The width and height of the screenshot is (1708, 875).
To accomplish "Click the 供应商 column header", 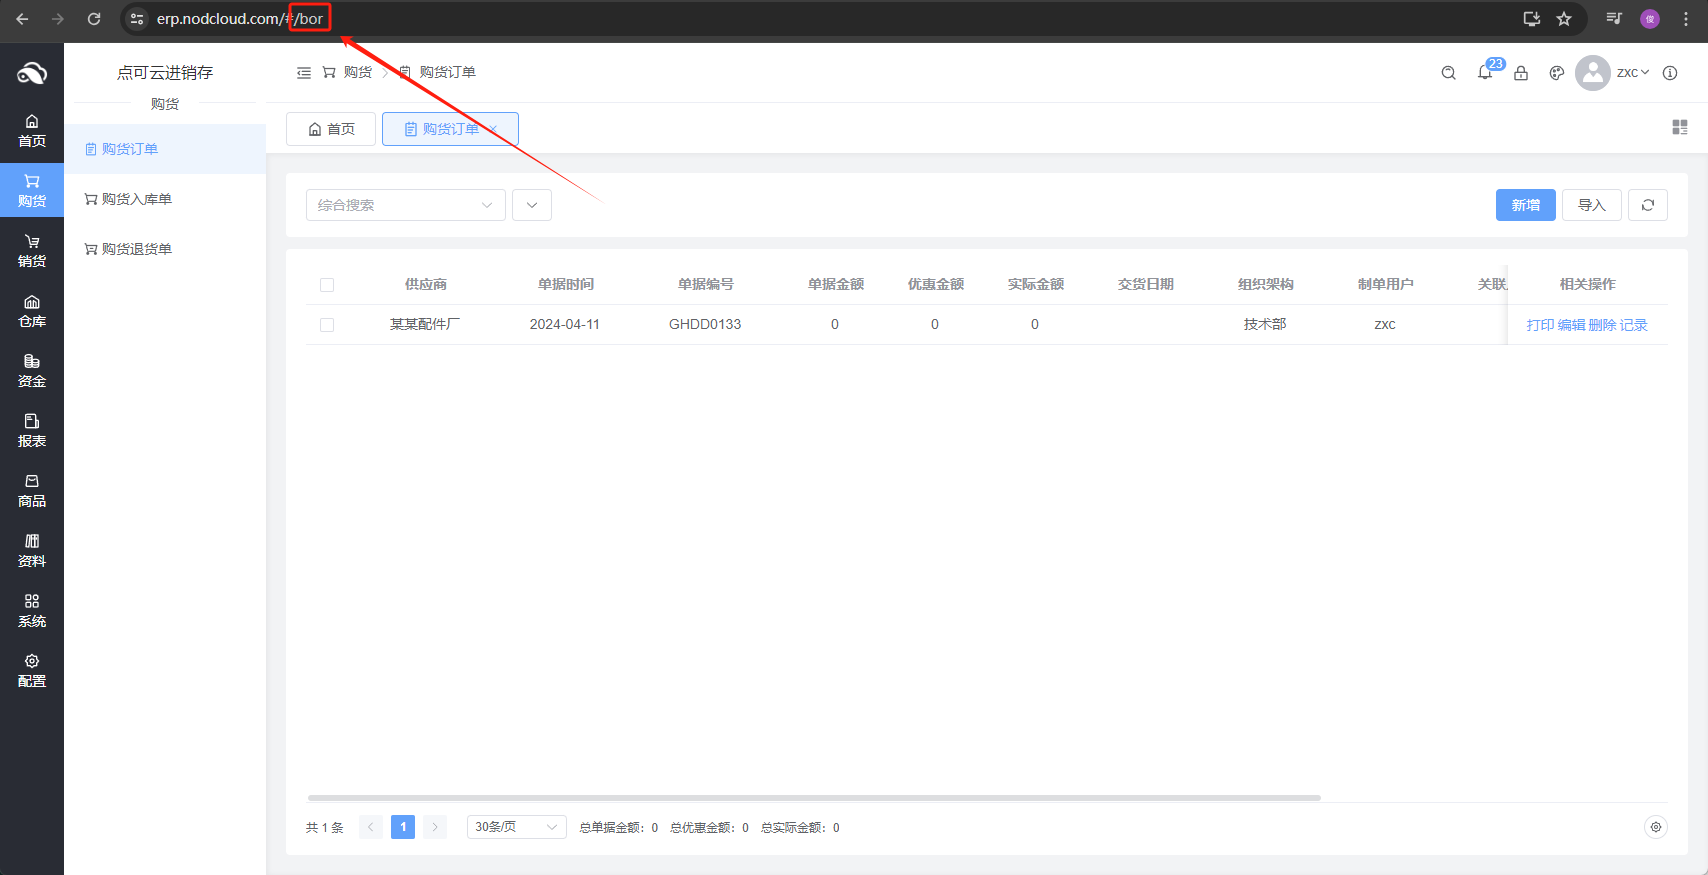I will tap(426, 285).
